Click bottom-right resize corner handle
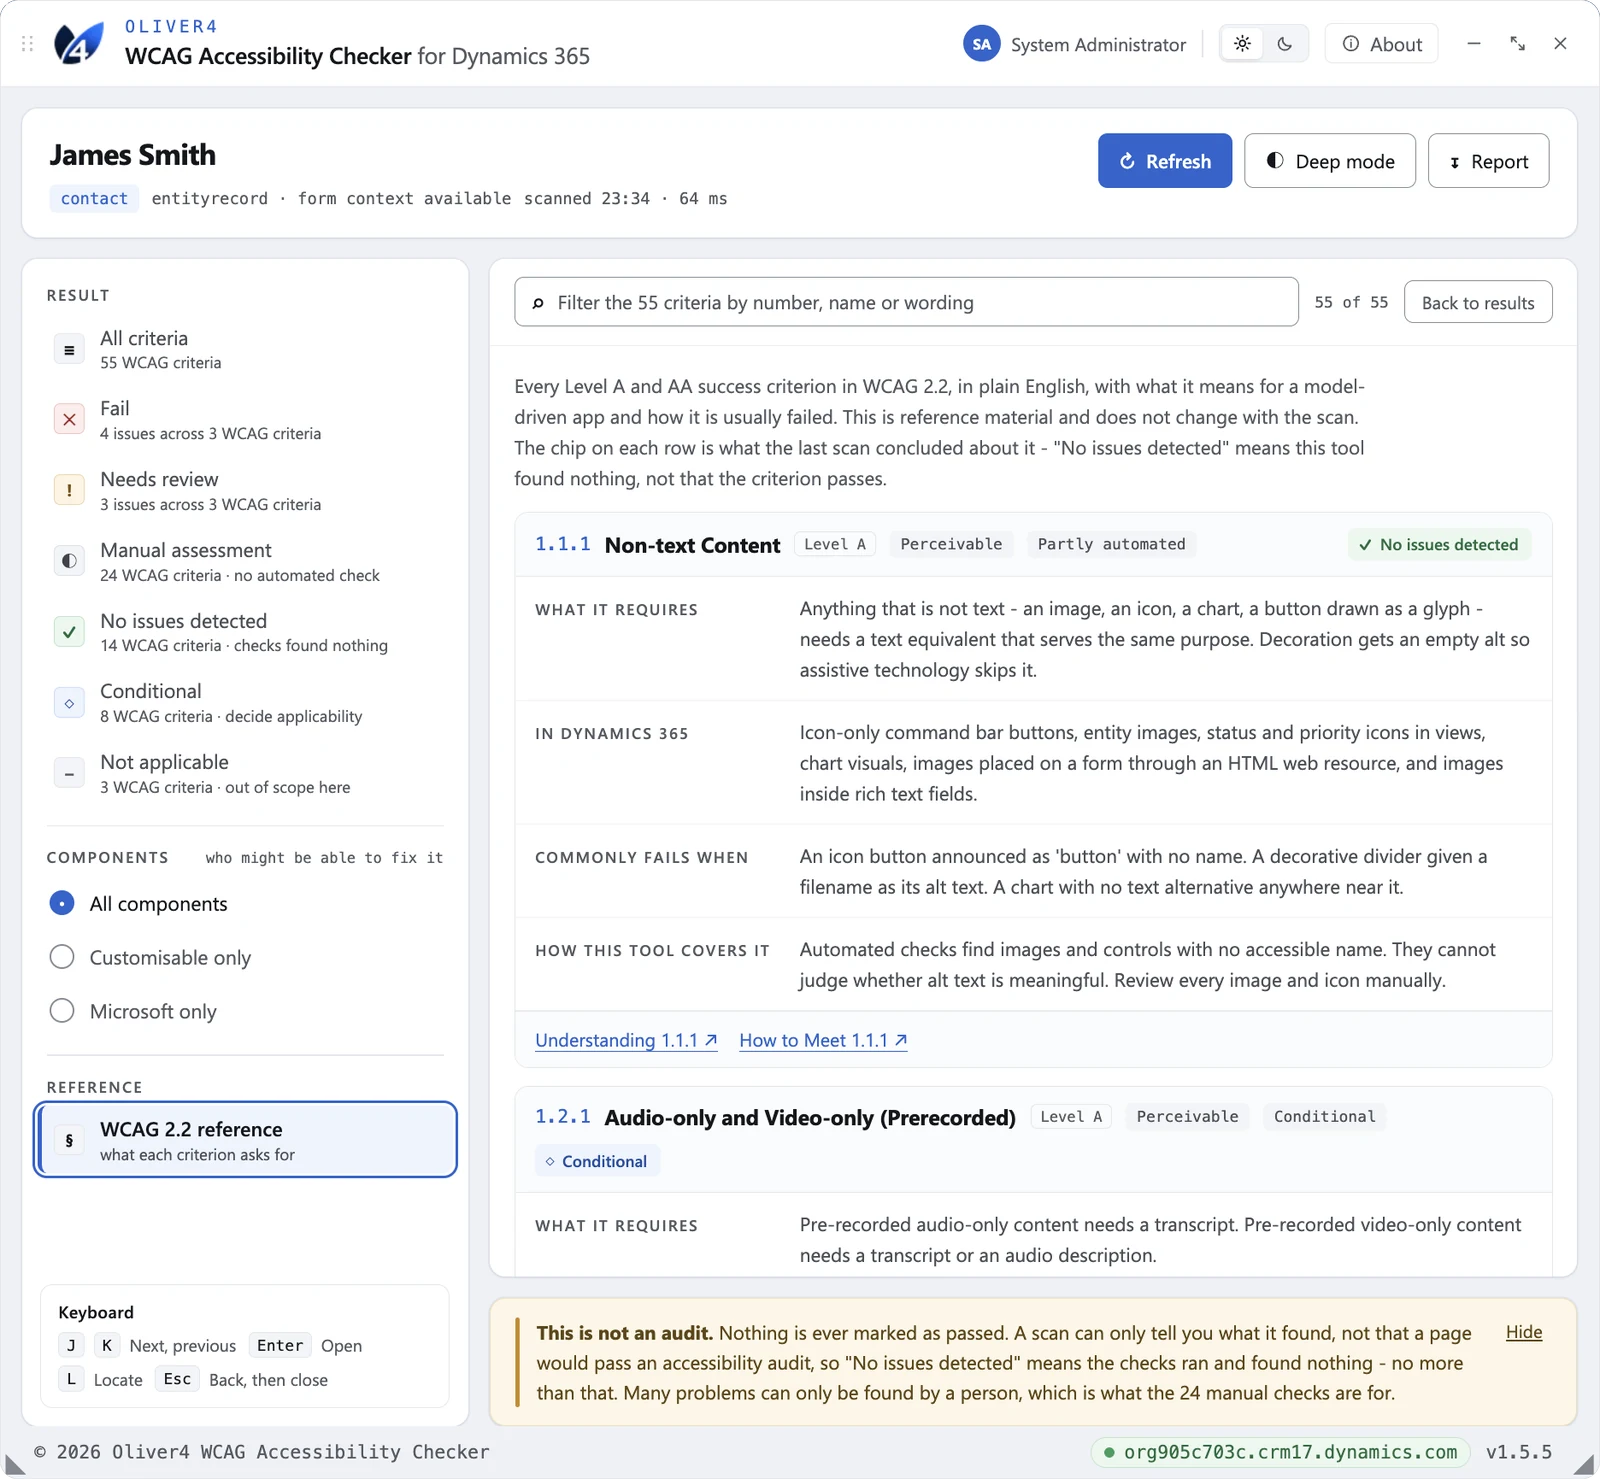The width and height of the screenshot is (1600, 1479). [x=1584, y=1465]
